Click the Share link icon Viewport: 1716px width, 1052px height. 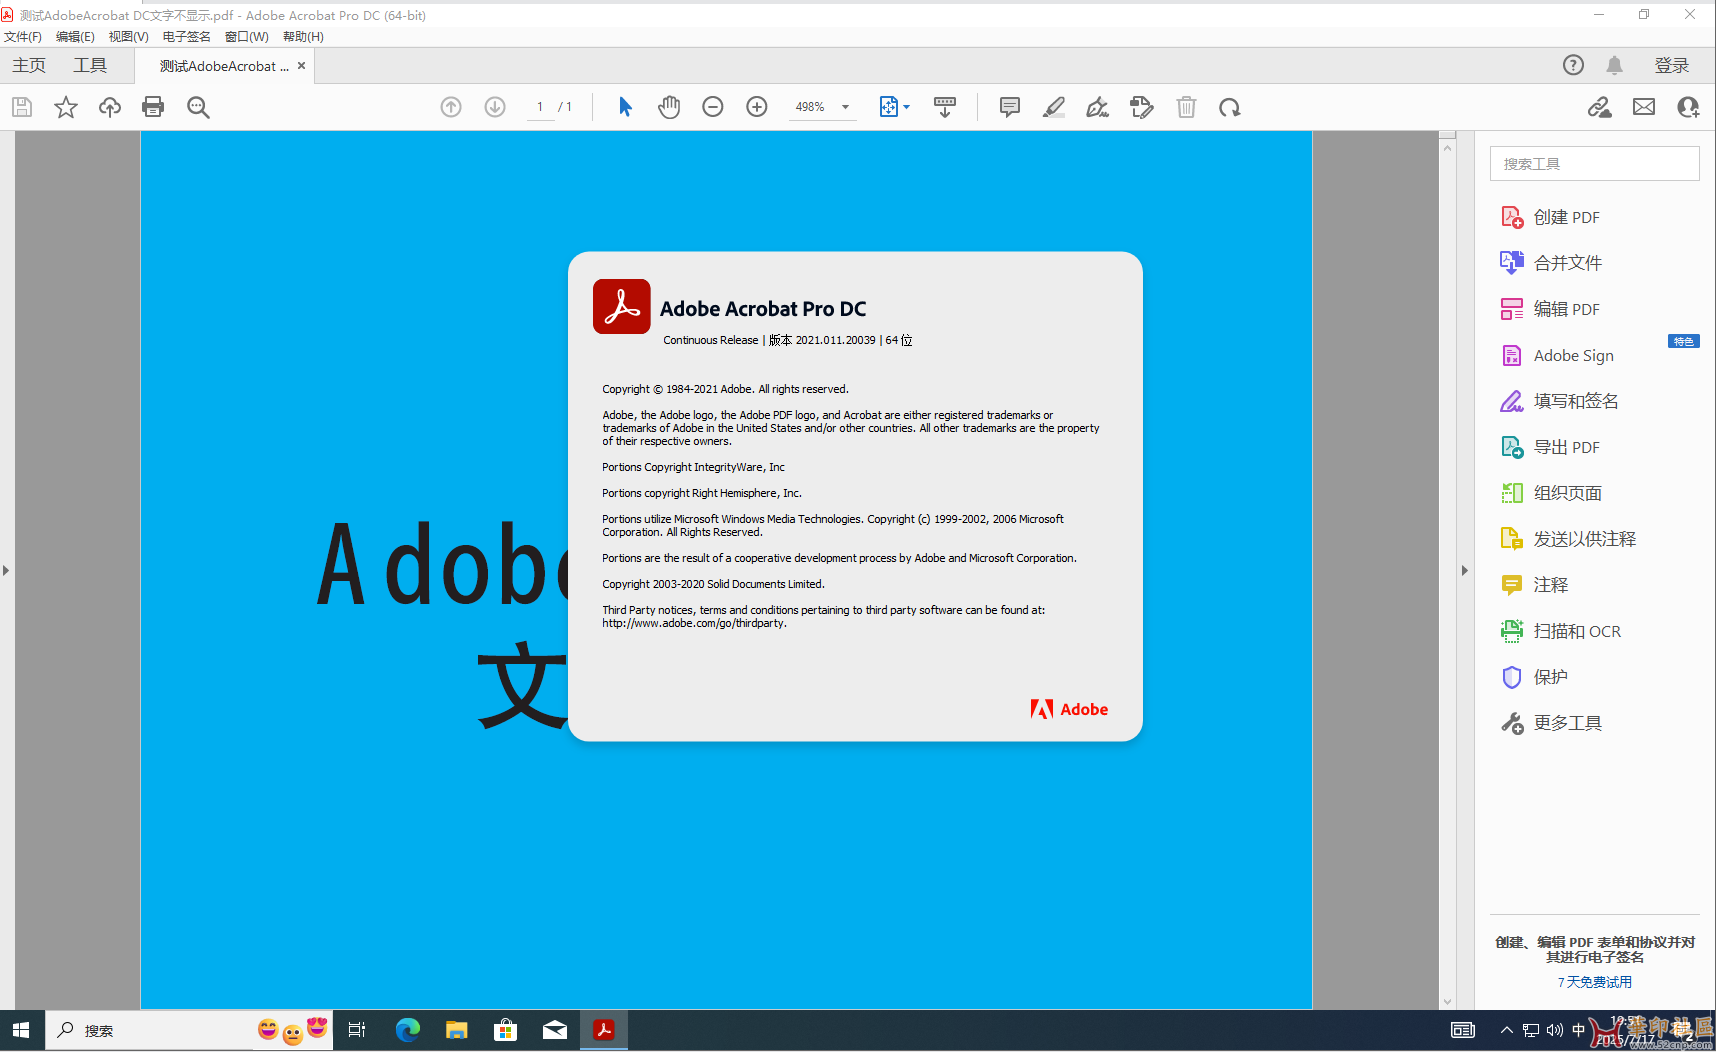(x=1600, y=107)
